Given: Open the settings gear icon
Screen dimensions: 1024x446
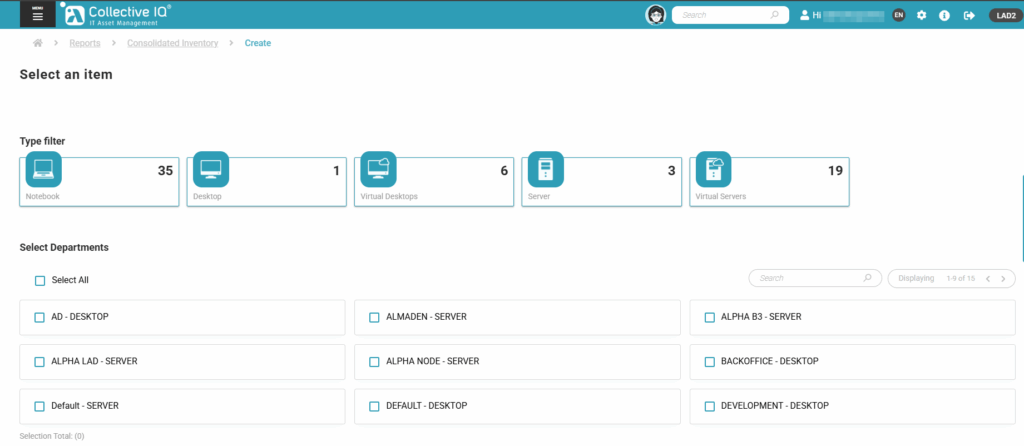Looking at the screenshot, I should click(922, 15).
